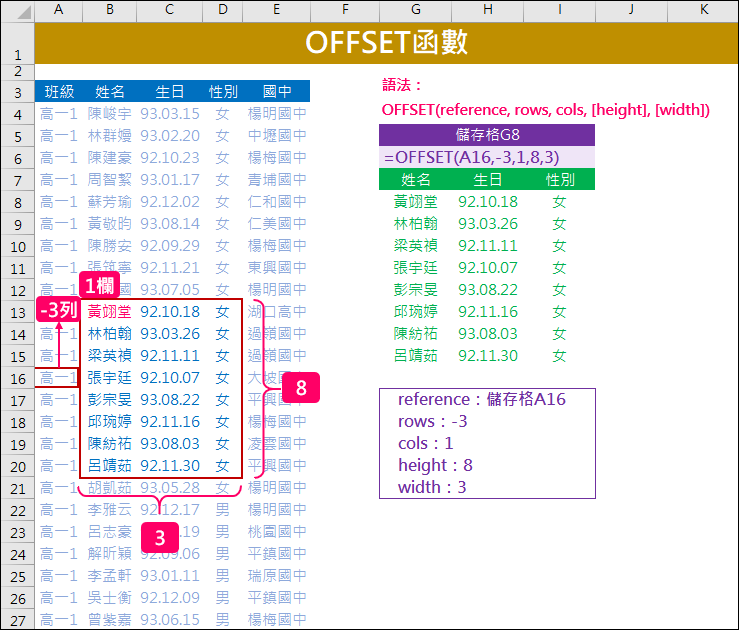The width and height of the screenshot is (739, 630).
Task: Click the 生日 header in blue table
Action: point(170,91)
